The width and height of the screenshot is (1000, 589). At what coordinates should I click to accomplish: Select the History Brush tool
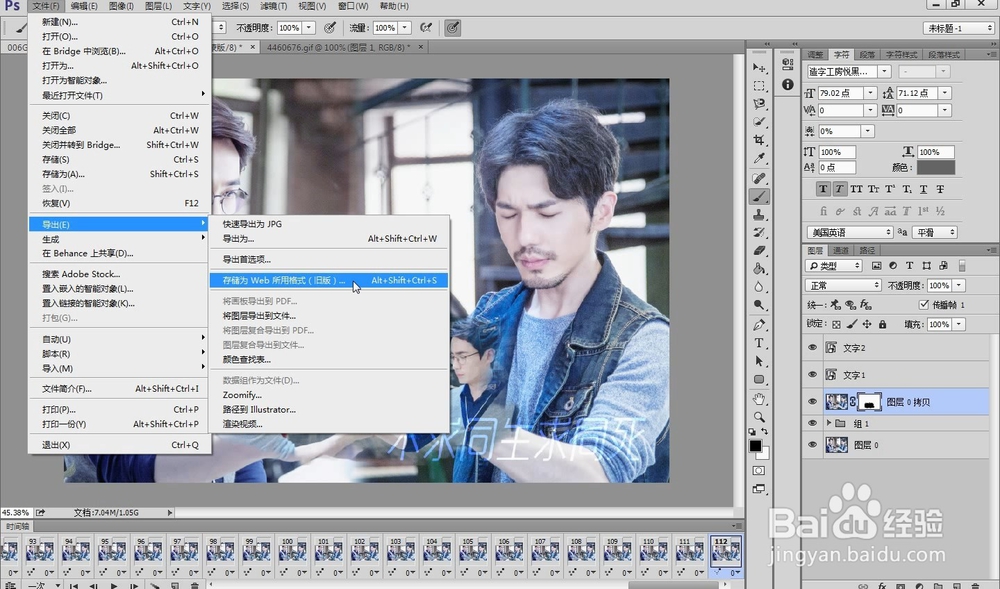coord(759,233)
